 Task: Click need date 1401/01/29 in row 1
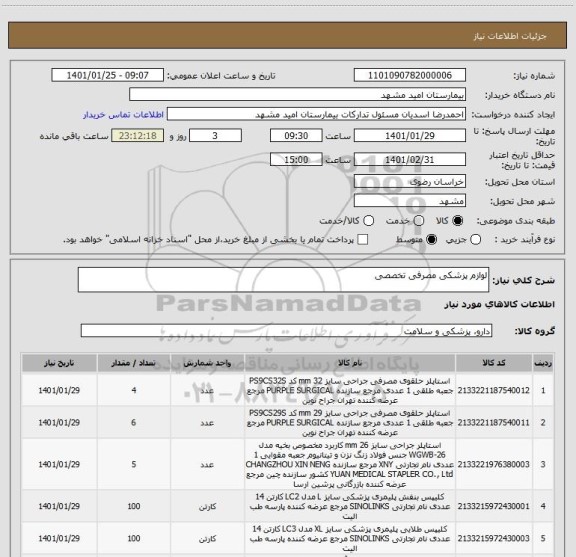59,390
